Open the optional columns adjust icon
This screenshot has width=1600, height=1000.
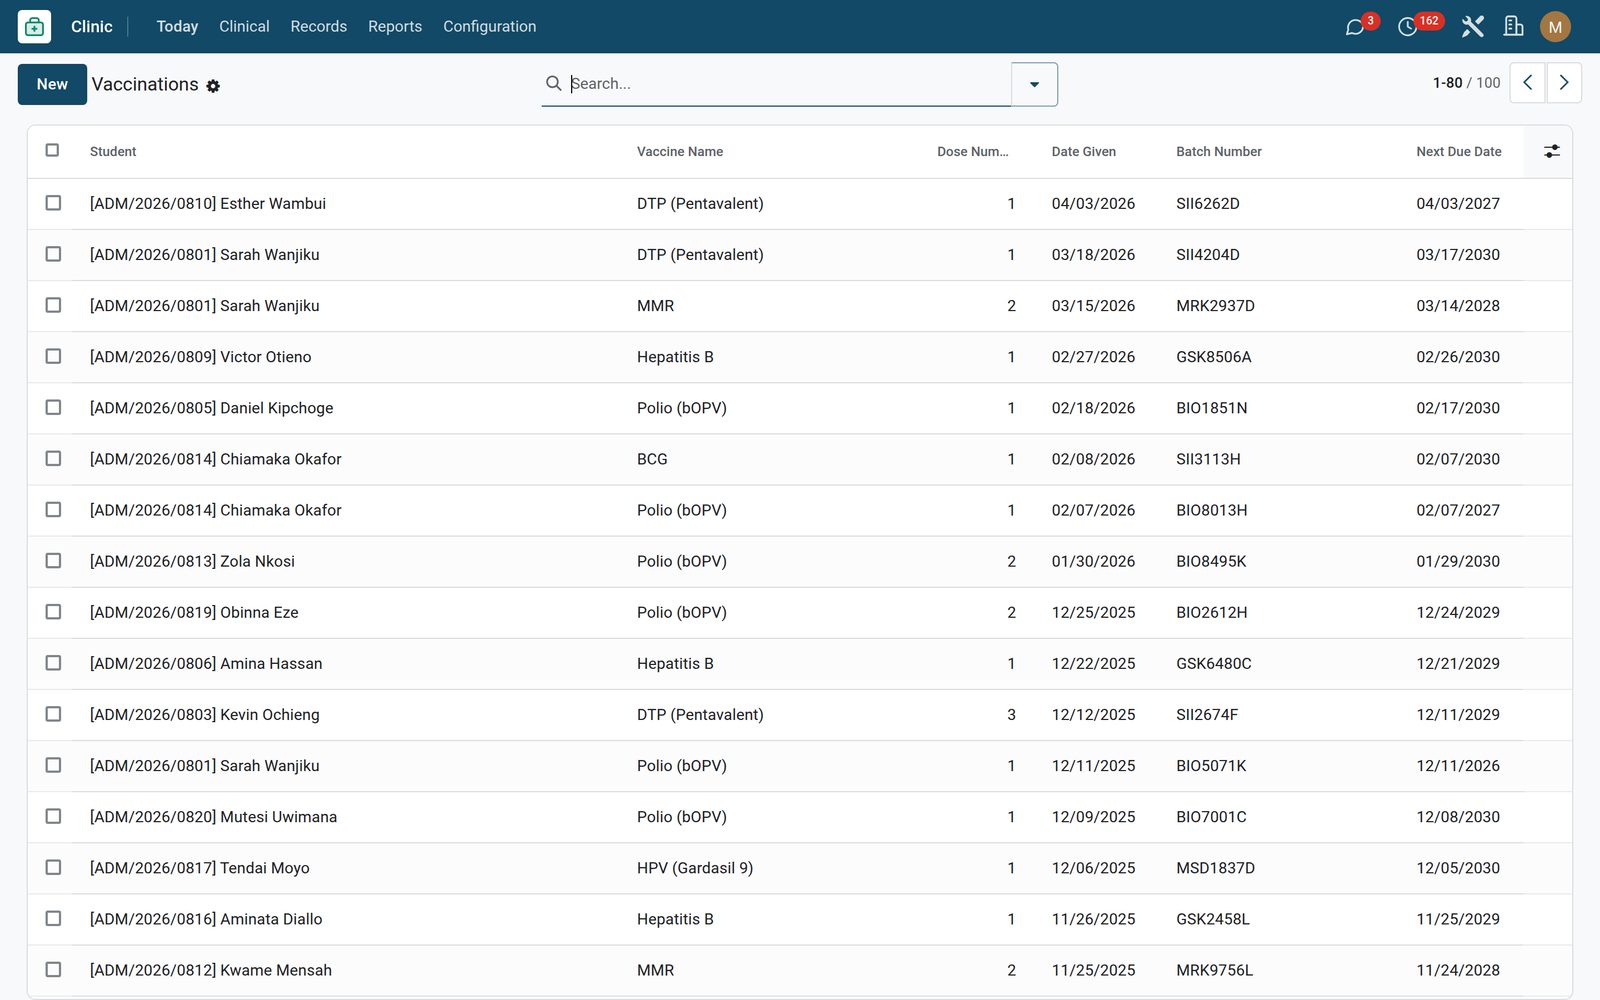tap(1551, 152)
